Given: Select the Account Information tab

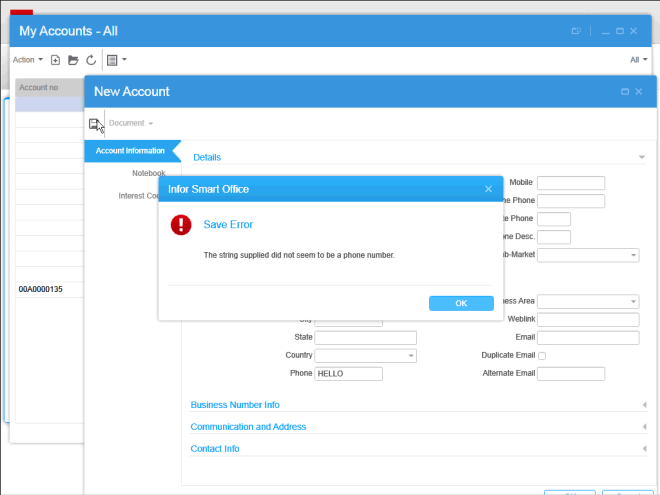Looking at the screenshot, I should [x=130, y=151].
